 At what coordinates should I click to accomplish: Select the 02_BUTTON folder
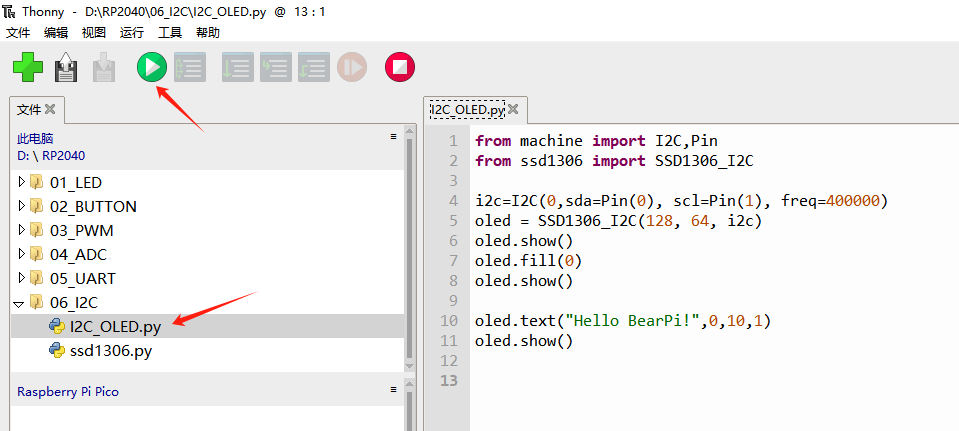93,207
